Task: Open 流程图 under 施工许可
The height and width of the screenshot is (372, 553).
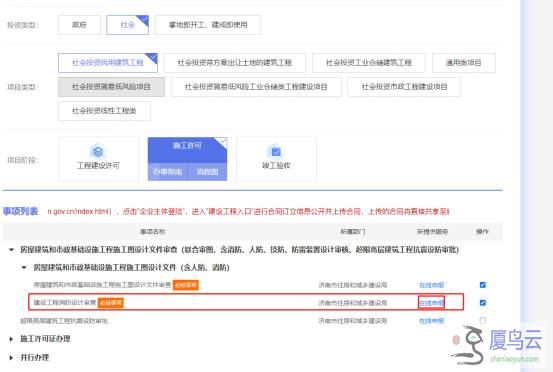Action: [x=207, y=172]
